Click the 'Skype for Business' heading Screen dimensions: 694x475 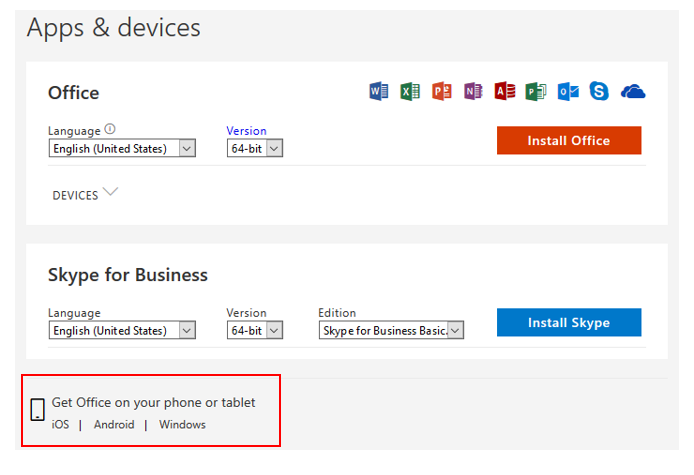point(127,275)
